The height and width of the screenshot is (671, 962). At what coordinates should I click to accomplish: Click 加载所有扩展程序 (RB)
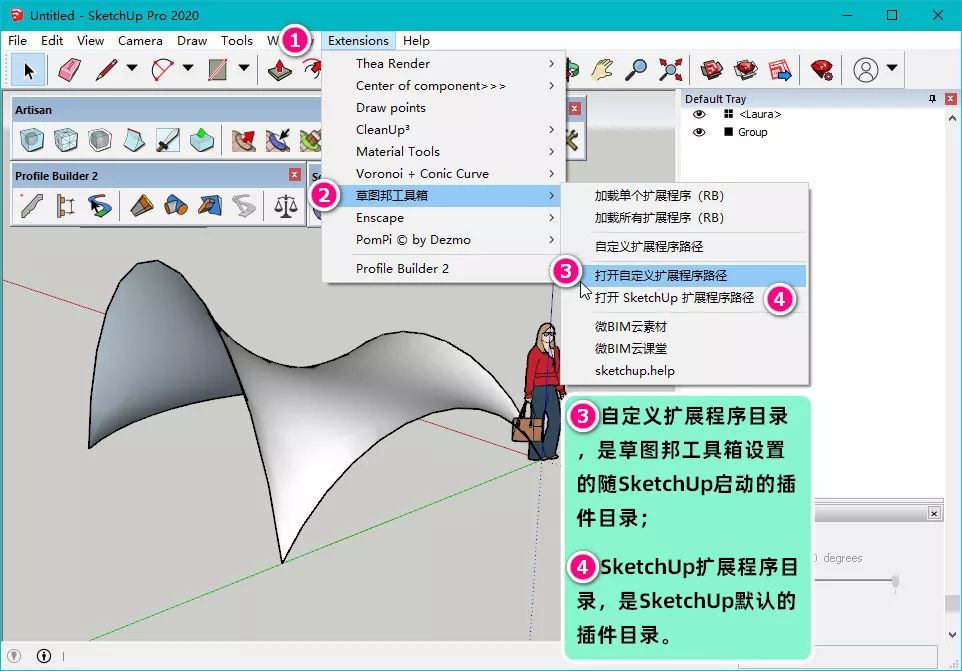pyautogui.click(x=684, y=218)
